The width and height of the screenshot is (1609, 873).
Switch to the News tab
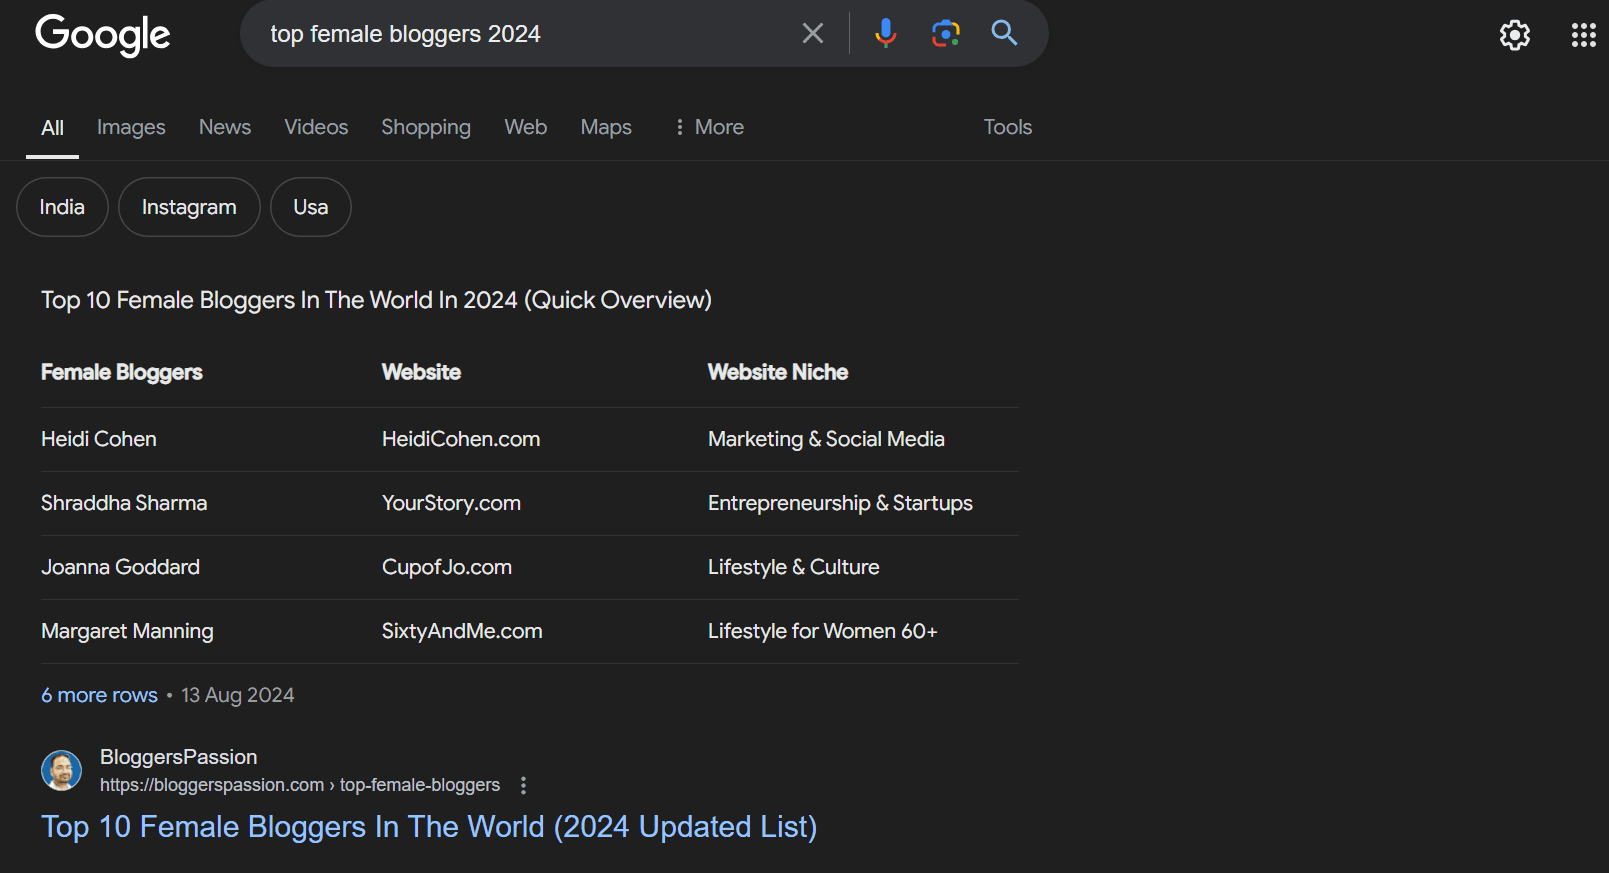pos(225,127)
